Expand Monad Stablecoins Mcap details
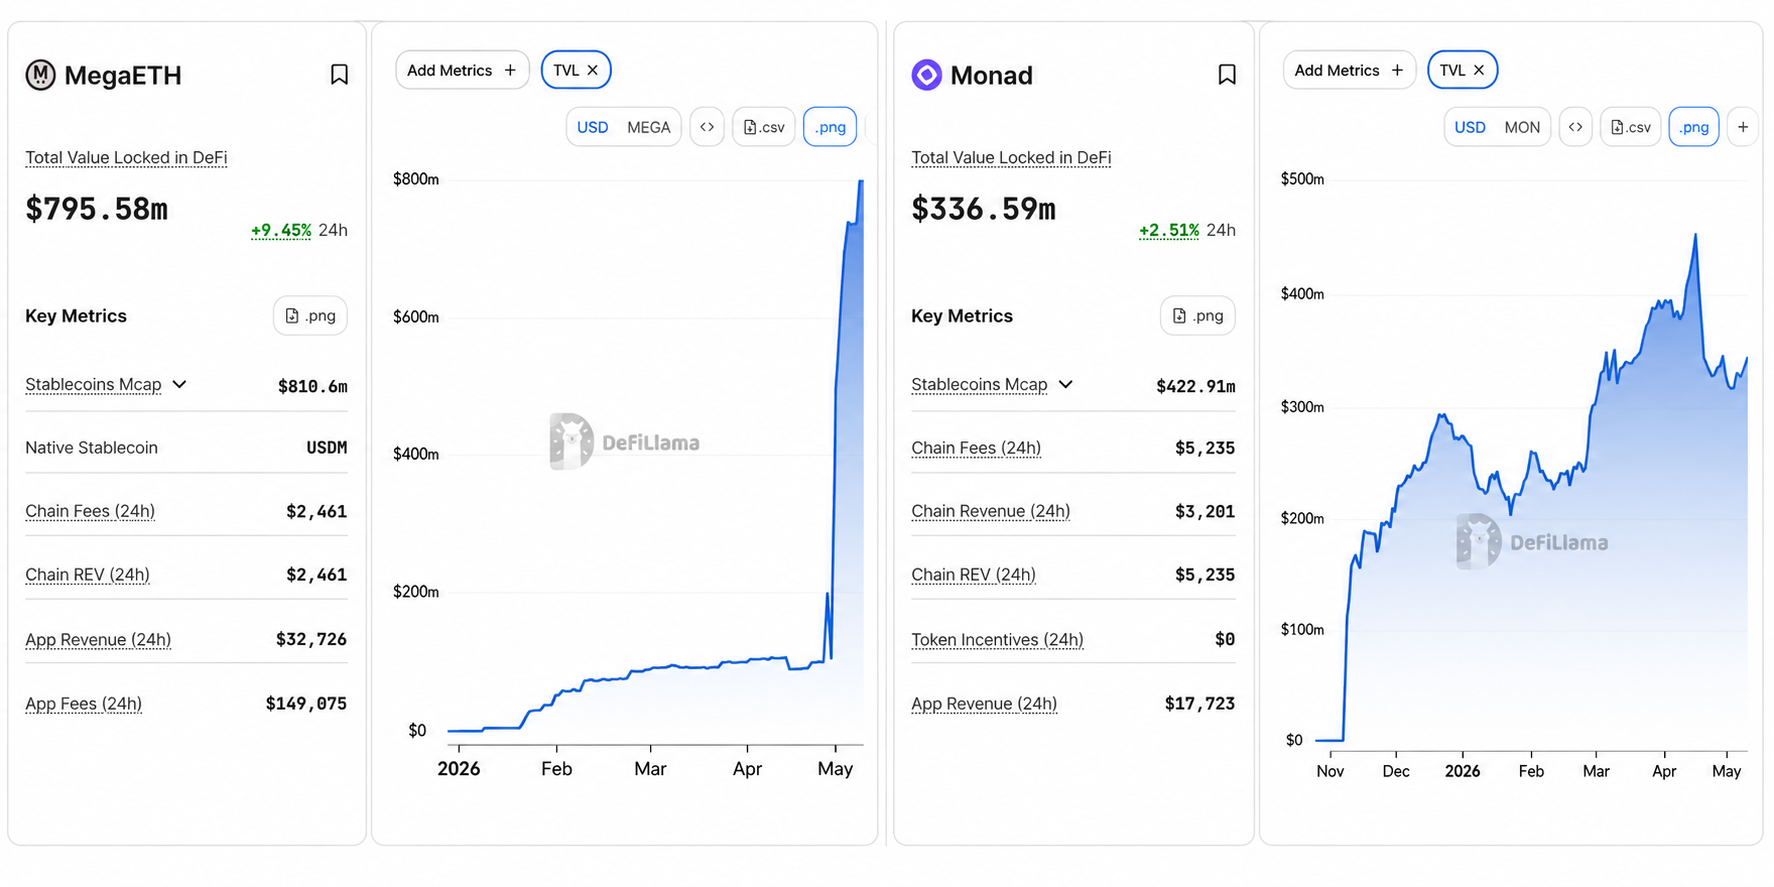 click(x=1066, y=384)
